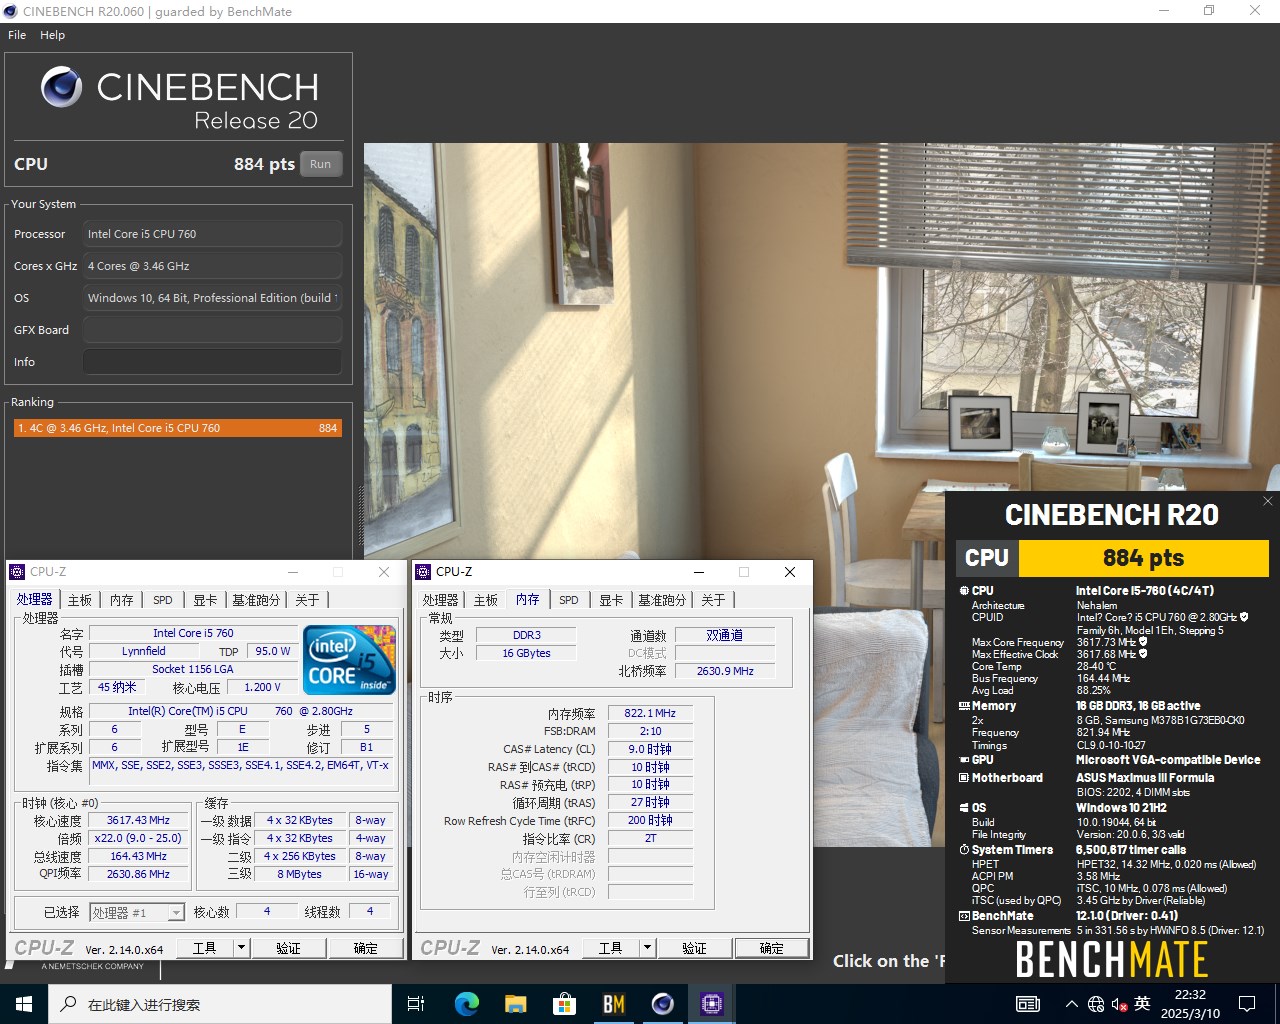Open 基准跑分 tab in CPU-Z memory window
Viewport: 1280px width, 1024px height.
pos(662,600)
